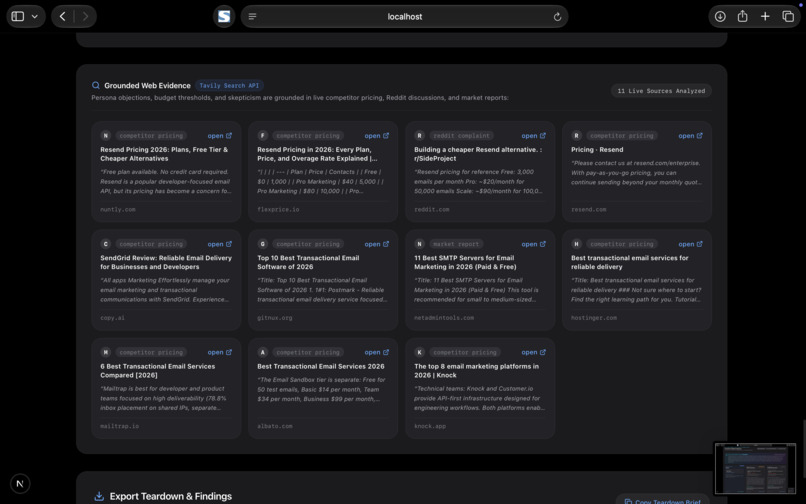The height and width of the screenshot is (504, 806).
Task: Open the reddit.com cheaper Resend alternative link
Action: click(x=534, y=136)
